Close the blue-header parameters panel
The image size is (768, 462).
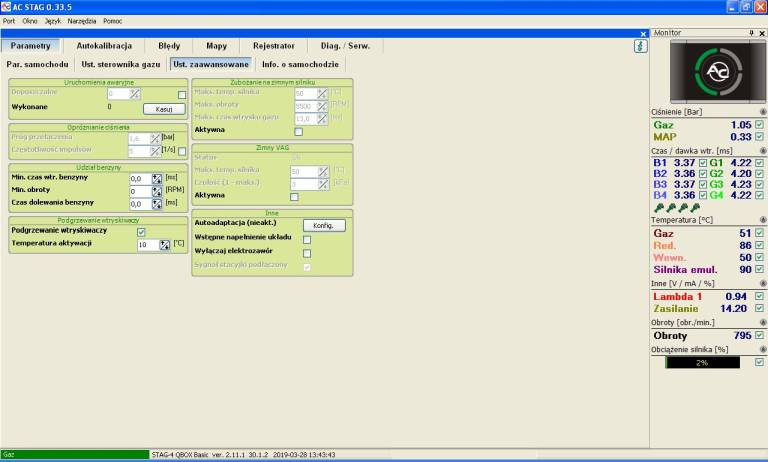click(x=644, y=34)
